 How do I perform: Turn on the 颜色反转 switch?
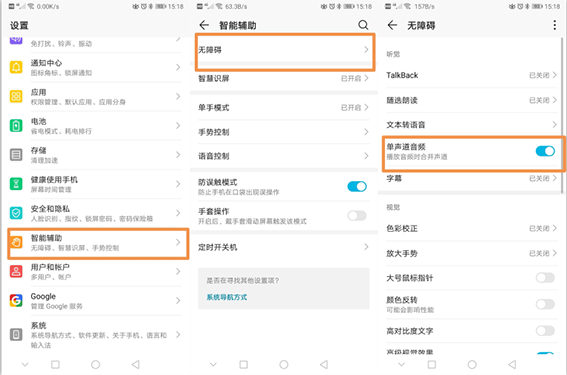point(545,304)
